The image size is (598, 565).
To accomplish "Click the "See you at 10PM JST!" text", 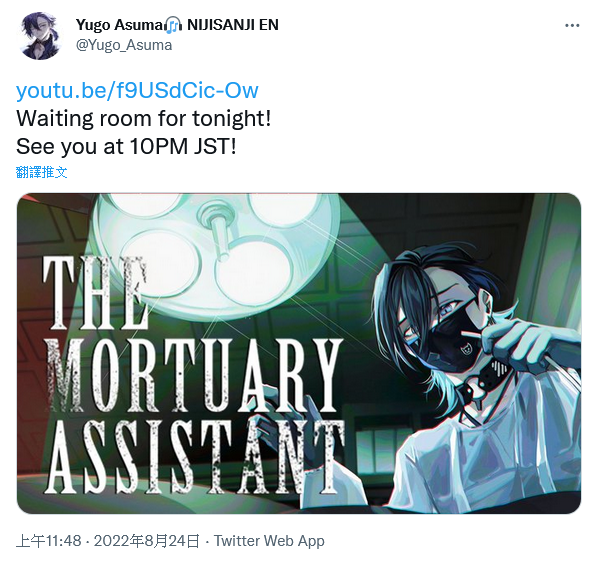I will 126,146.
